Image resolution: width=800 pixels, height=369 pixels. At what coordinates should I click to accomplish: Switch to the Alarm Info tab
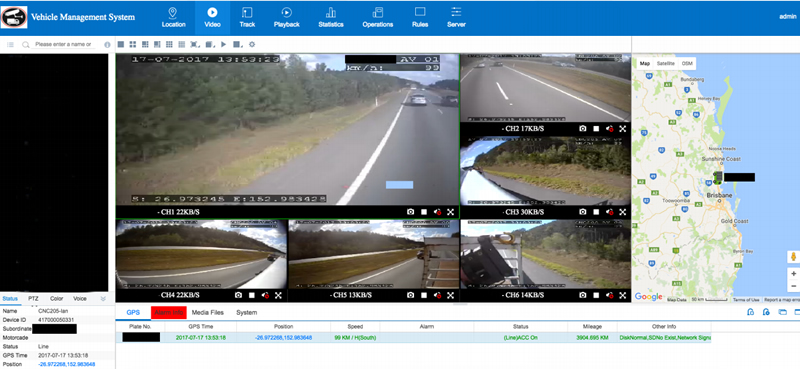click(168, 312)
